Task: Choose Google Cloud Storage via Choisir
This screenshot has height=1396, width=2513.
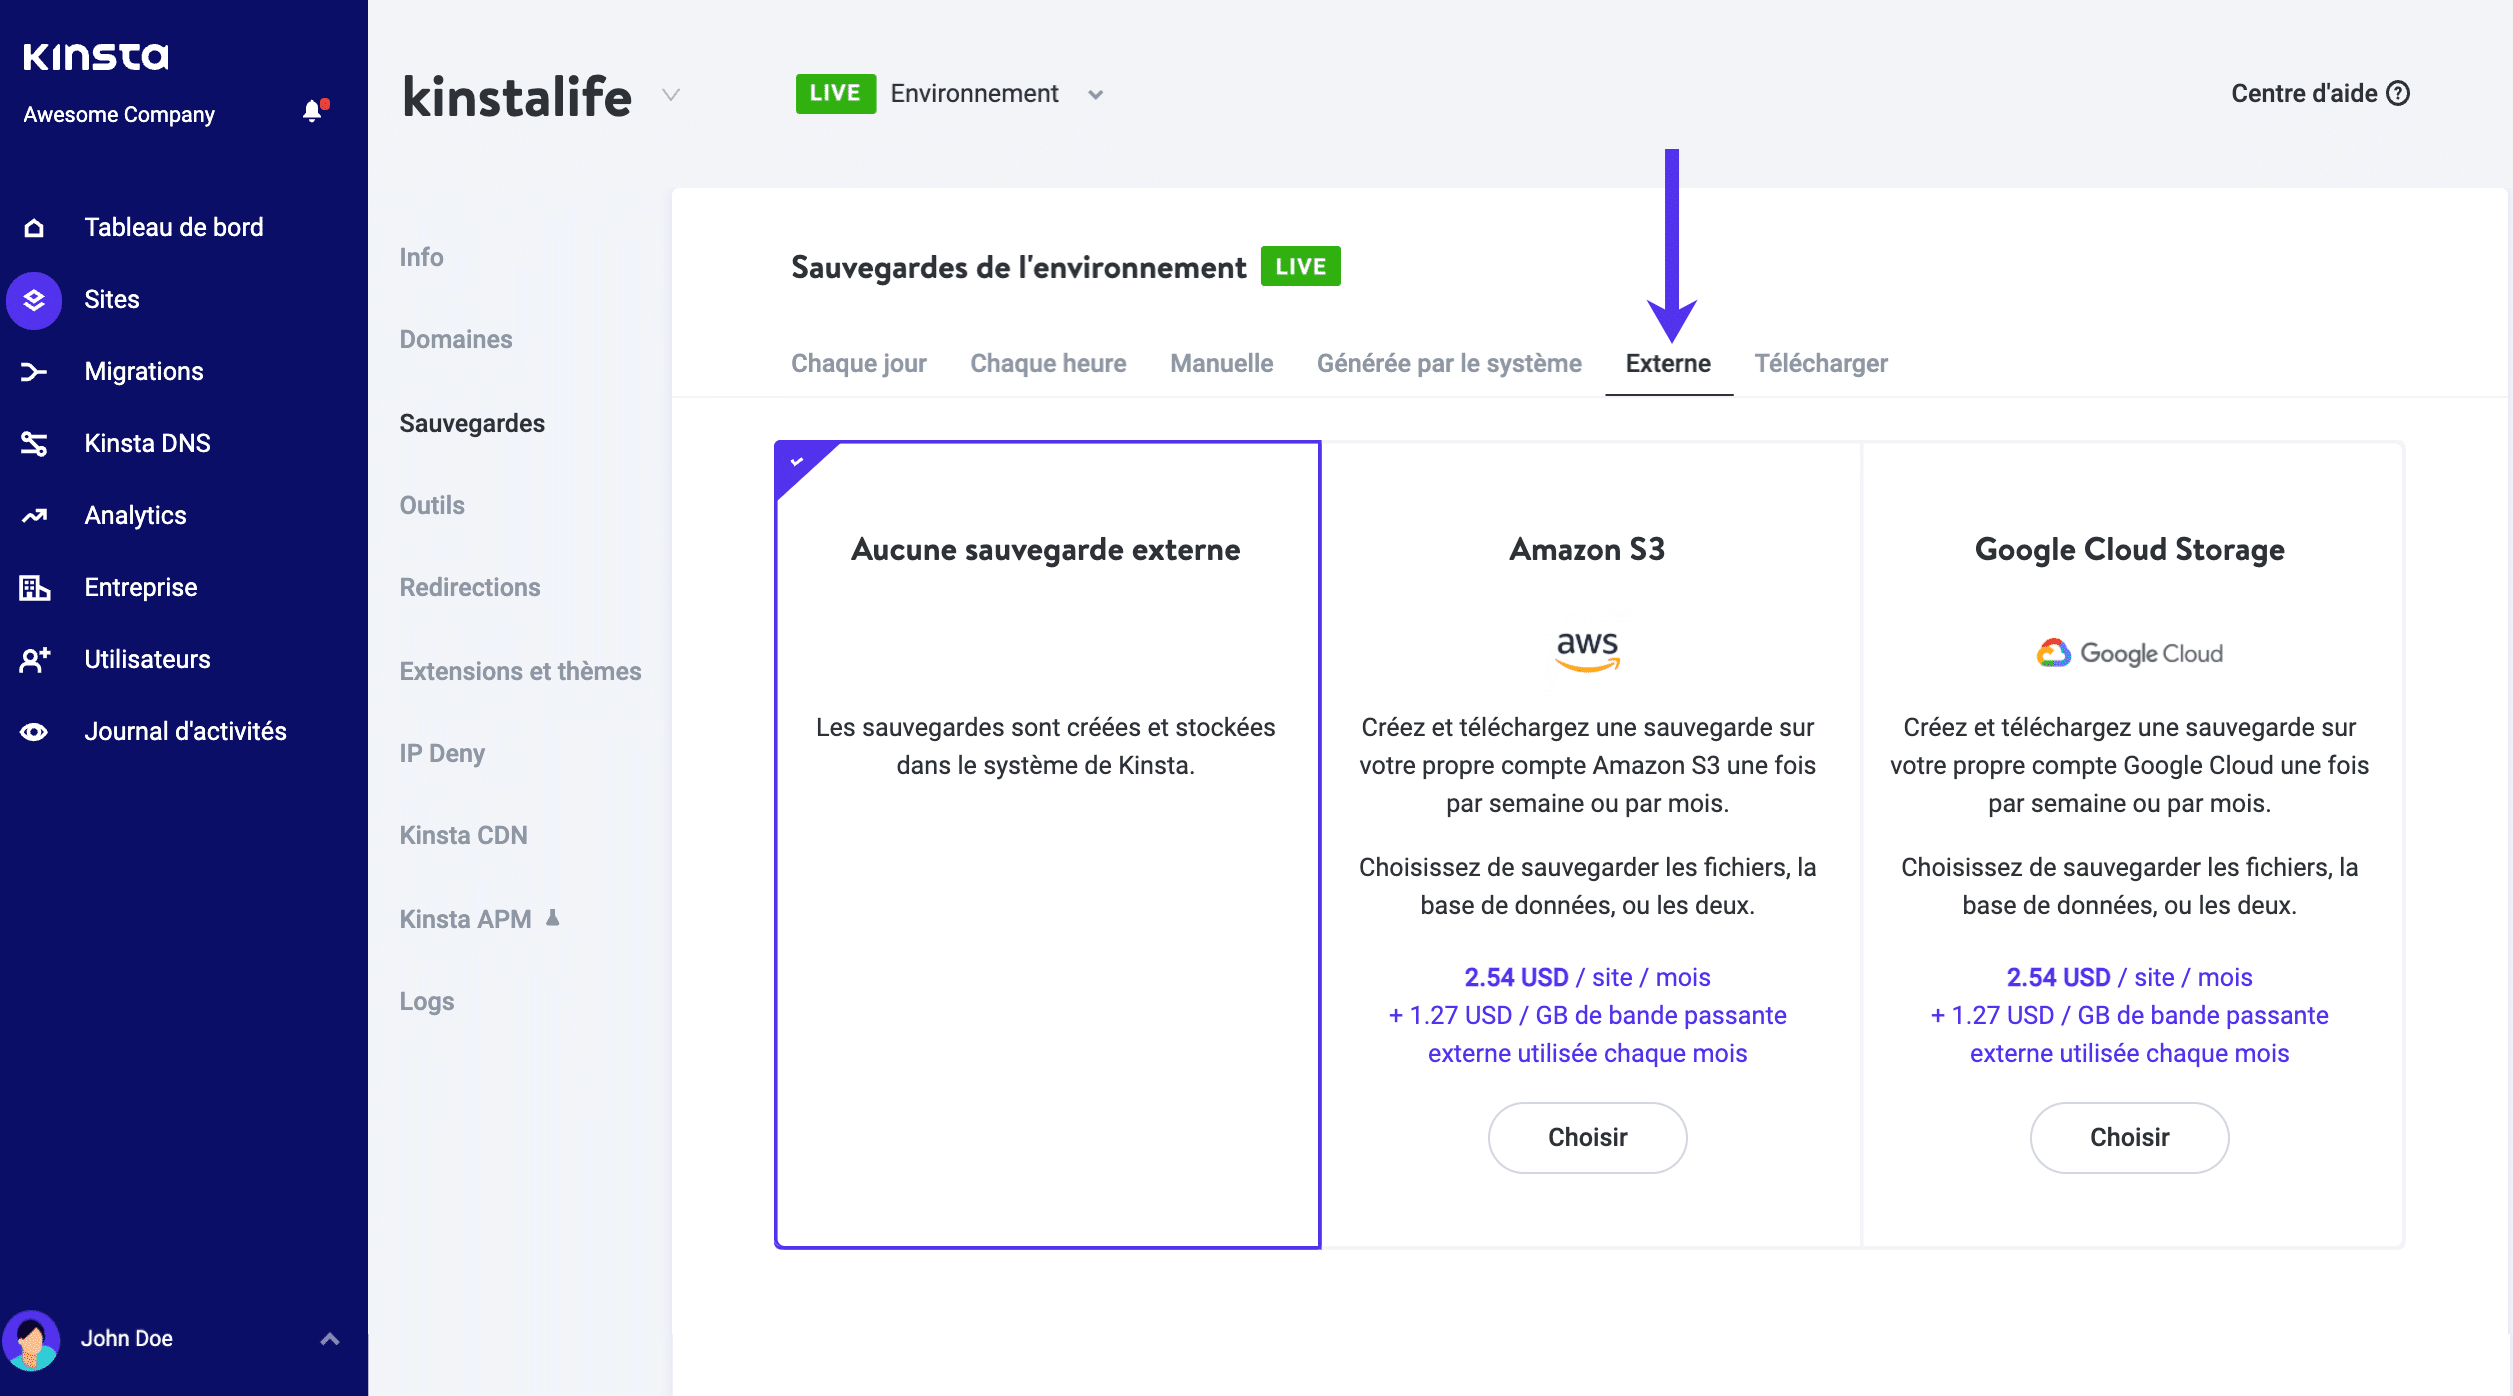Action: 2128,1137
